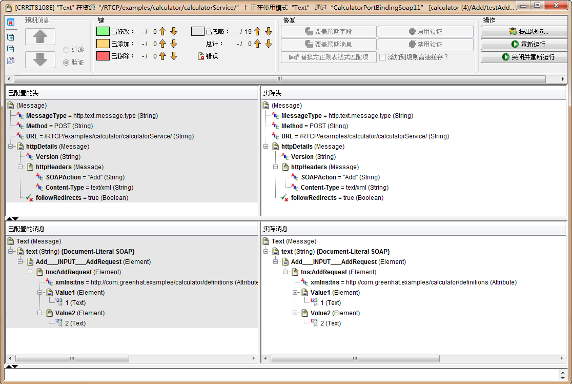Click the yellow color swatch
This screenshot has width=572, height=384.
[x=103, y=44]
